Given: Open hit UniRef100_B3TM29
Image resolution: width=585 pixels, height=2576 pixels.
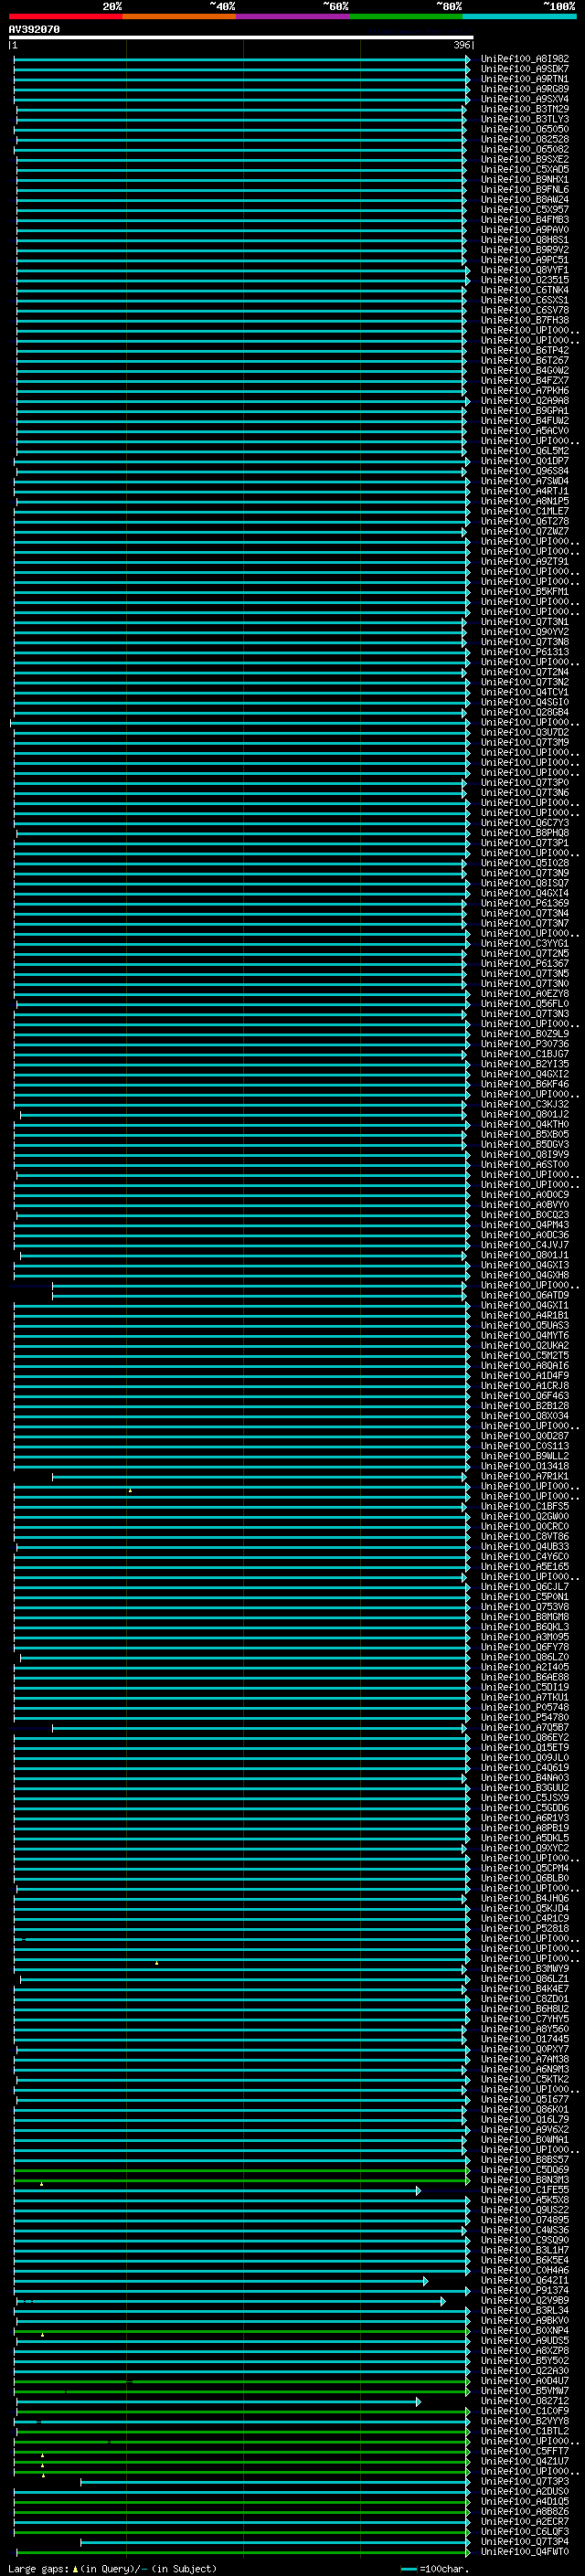Looking at the screenshot, I should (x=525, y=109).
